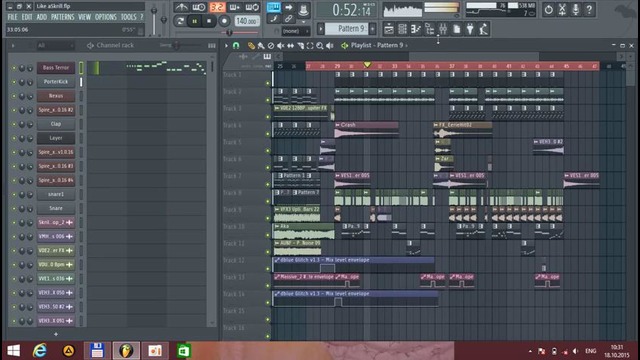The height and width of the screenshot is (360, 640).
Task: Mute the Clap channel
Action: coord(13,124)
